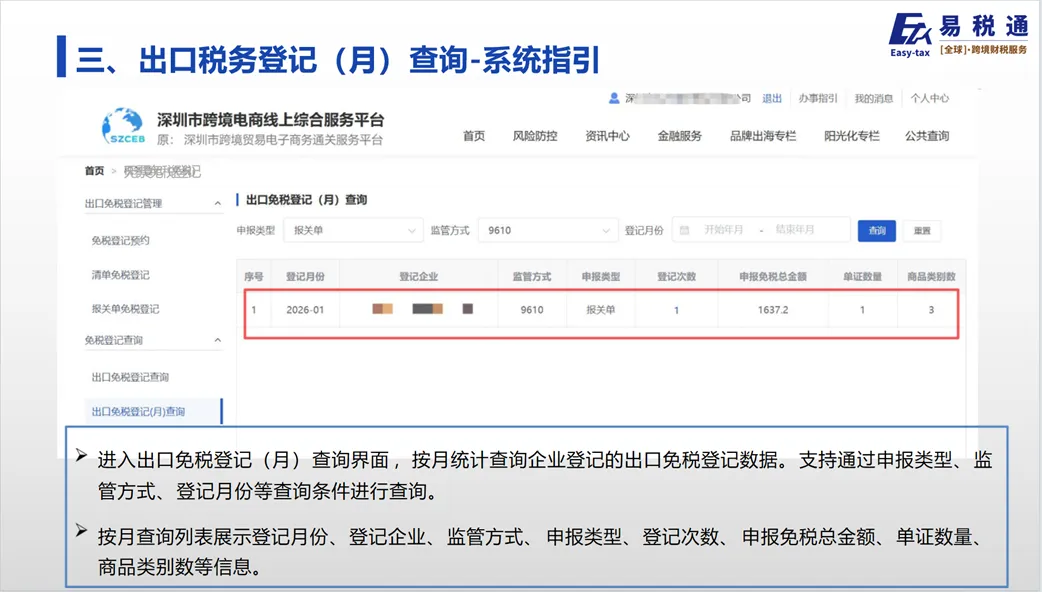Select 免税登记预约 in the sidebar

[122, 239]
